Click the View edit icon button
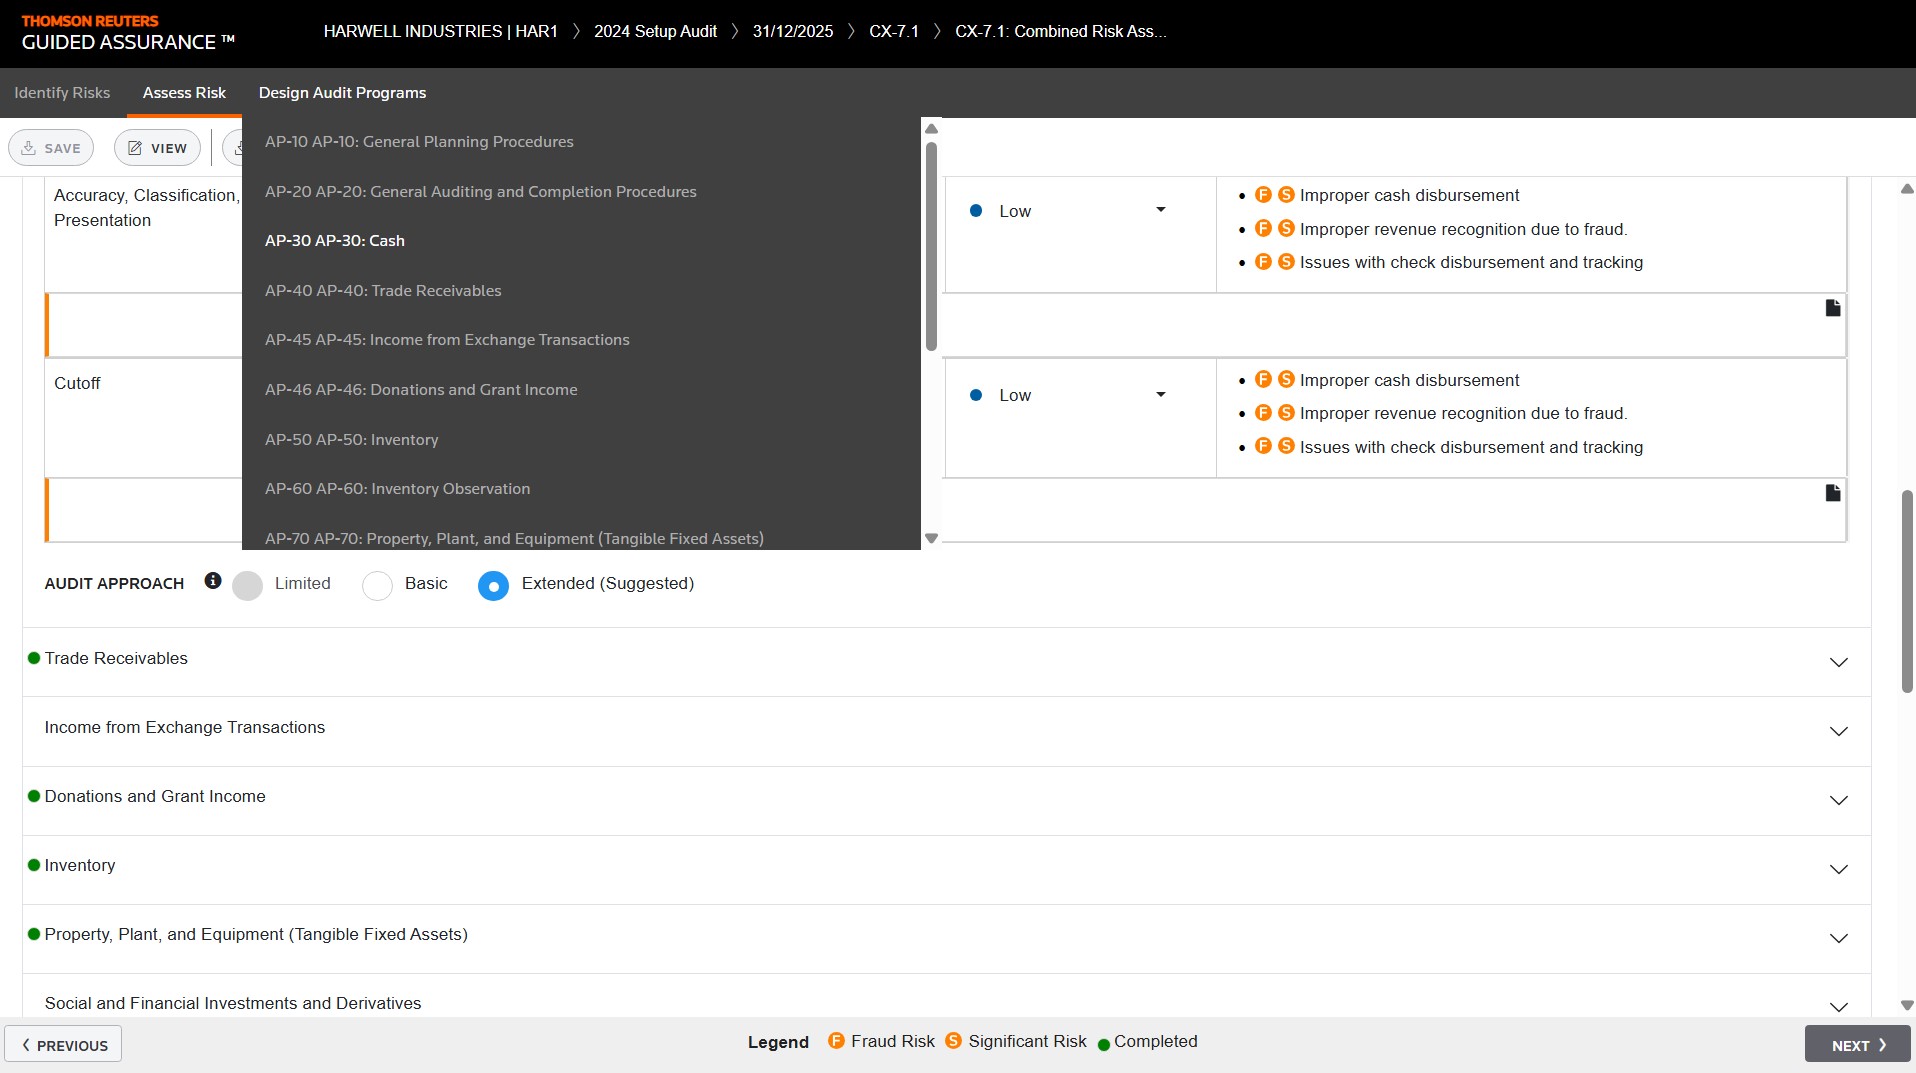The width and height of the screenshot is (1916, 1073). tap(157, 148)
